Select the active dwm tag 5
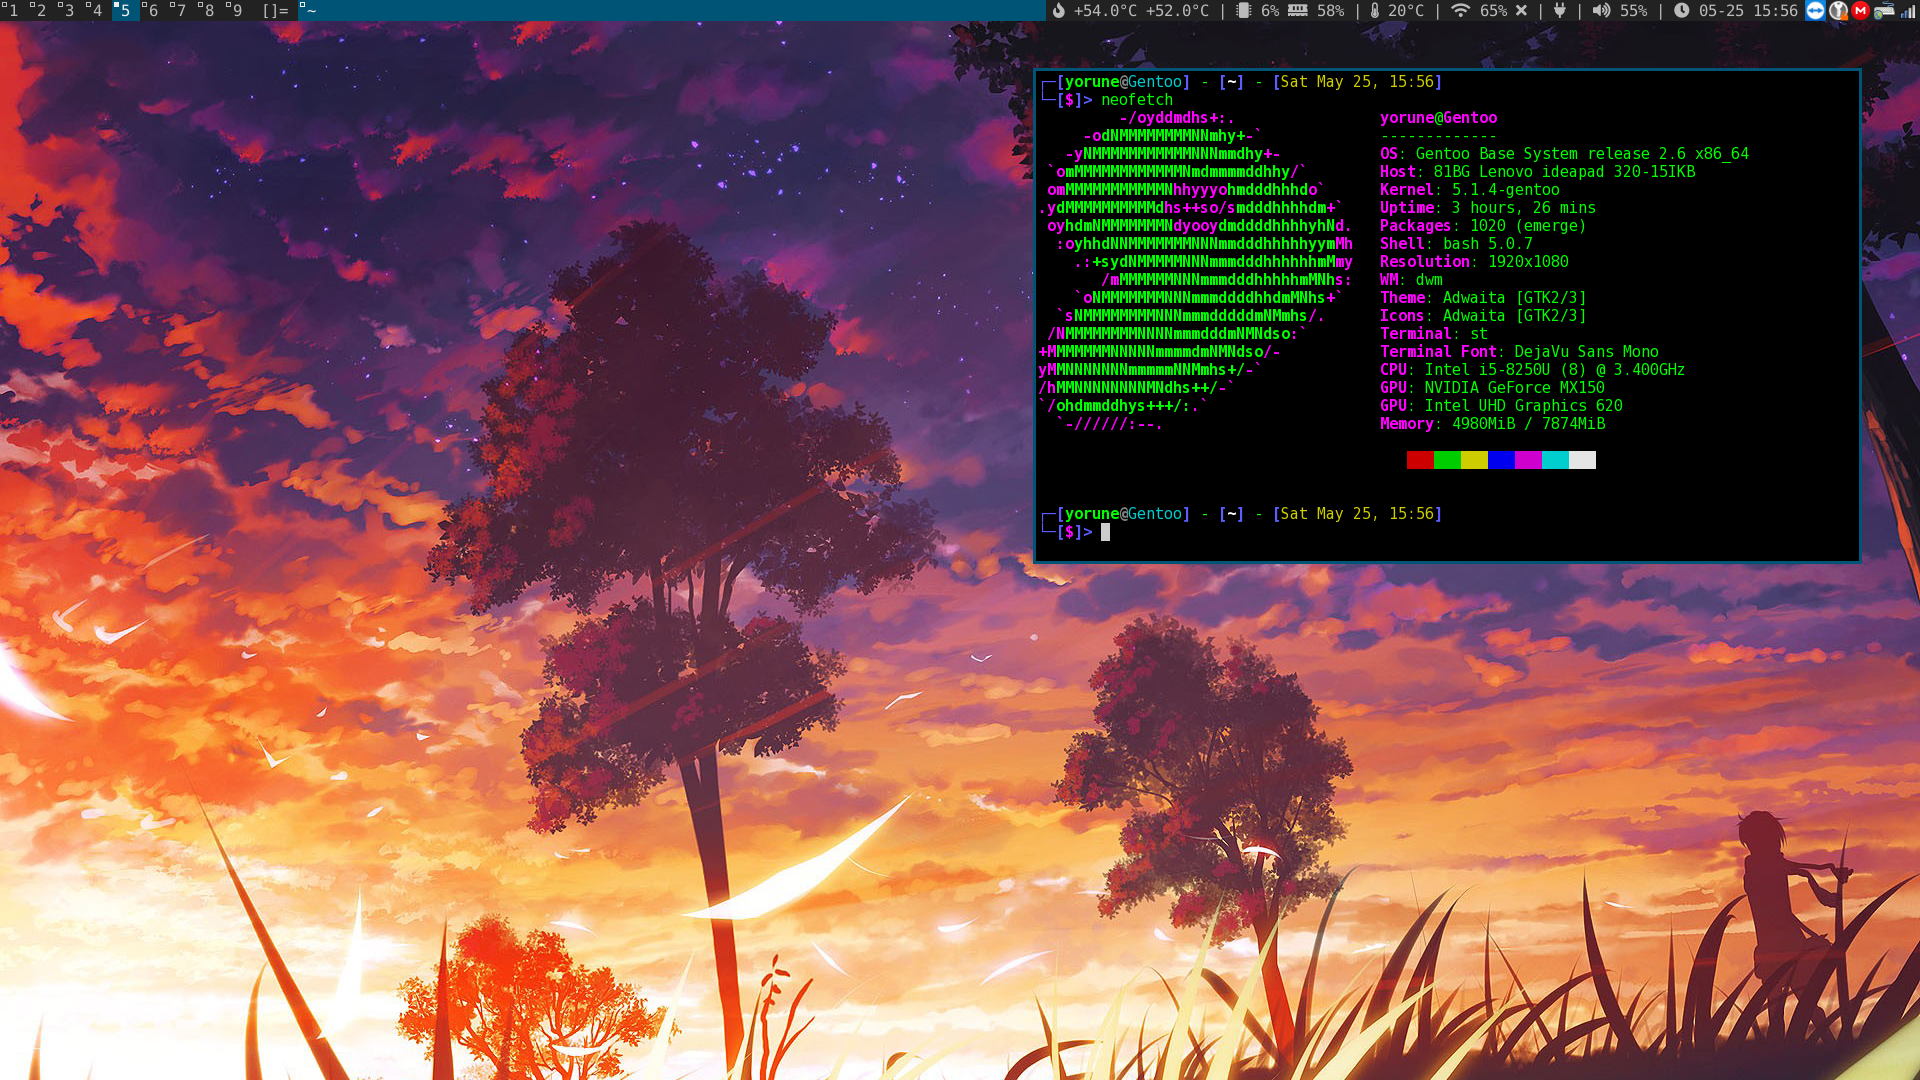This screenshot has width=1920, height=1080. click(x=125, y=11)
